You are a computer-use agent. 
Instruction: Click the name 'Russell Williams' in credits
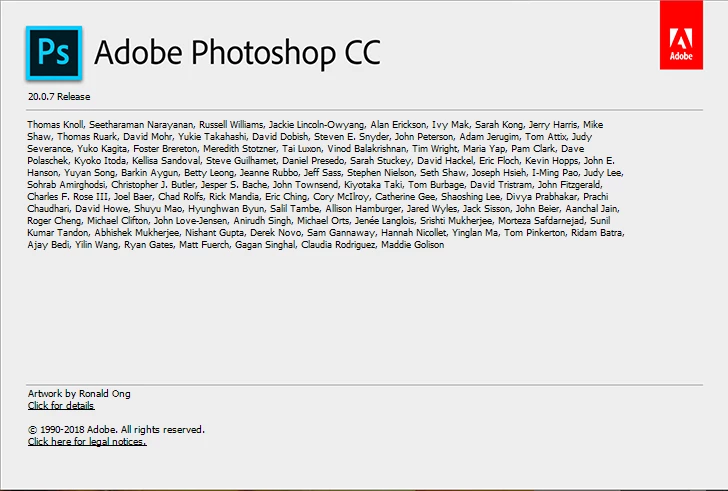pos(231,125)
